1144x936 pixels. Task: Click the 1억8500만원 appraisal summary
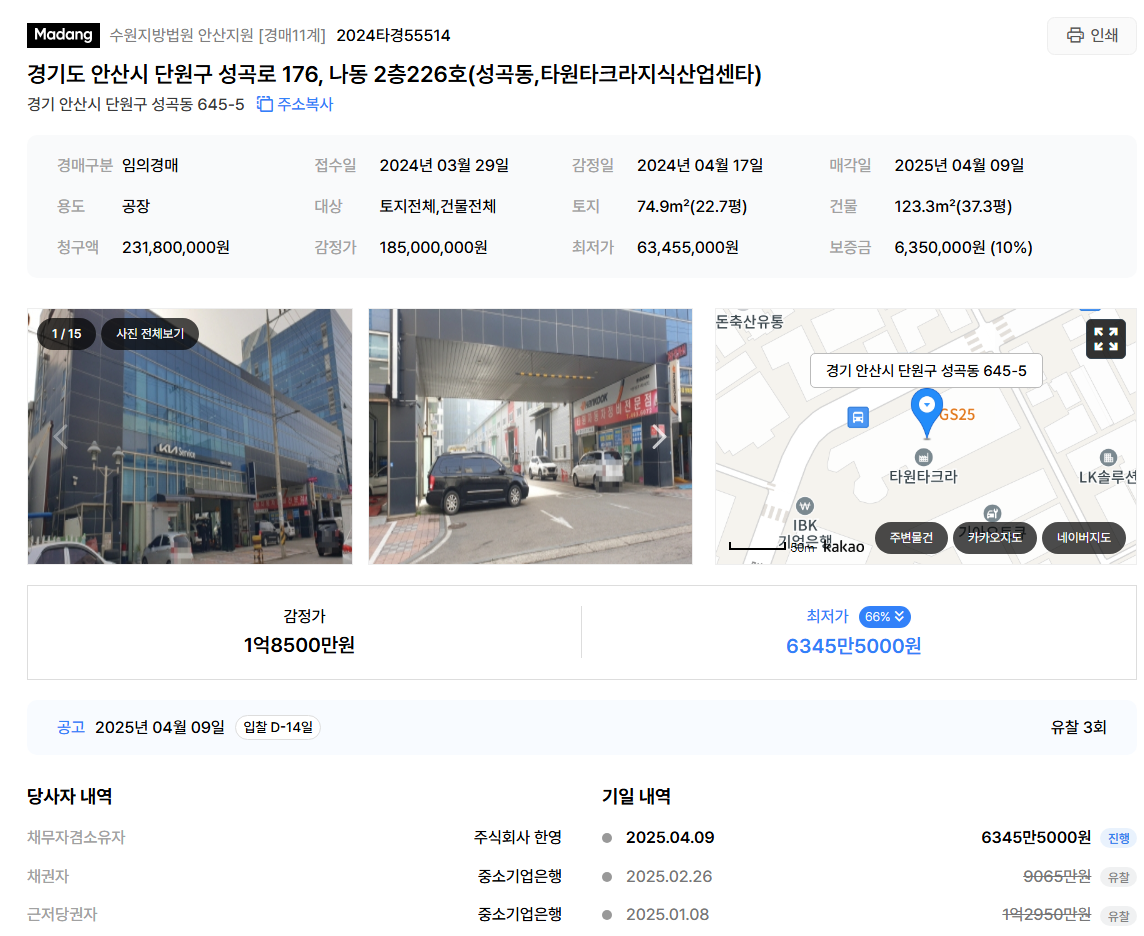click(x=299, y=645)
